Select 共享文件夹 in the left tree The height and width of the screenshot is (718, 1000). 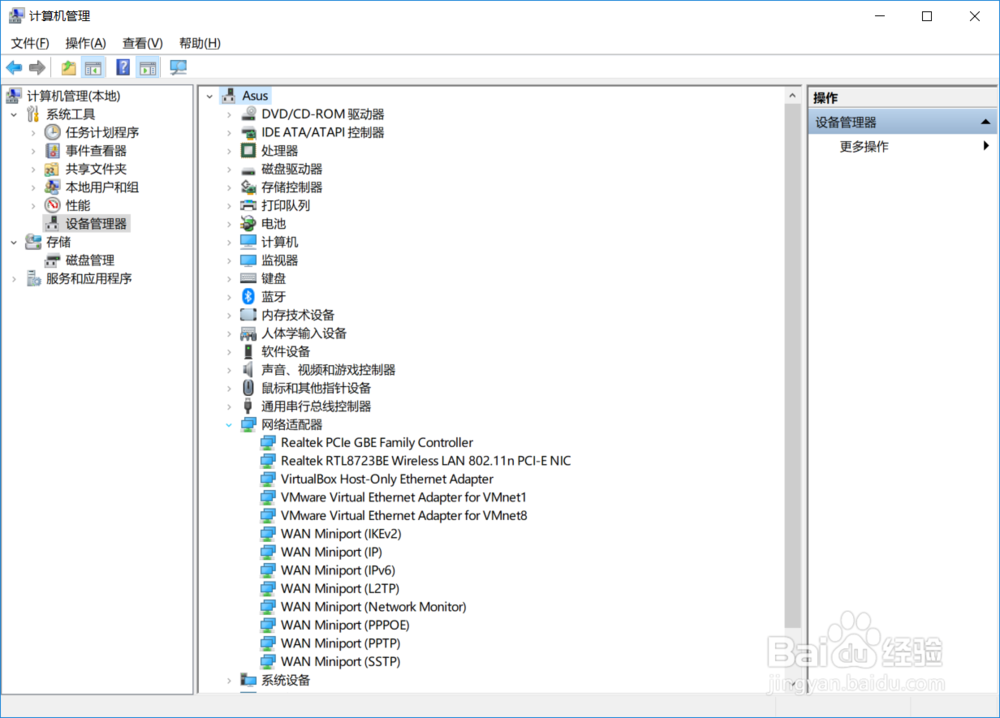click(x=96, y=169)
